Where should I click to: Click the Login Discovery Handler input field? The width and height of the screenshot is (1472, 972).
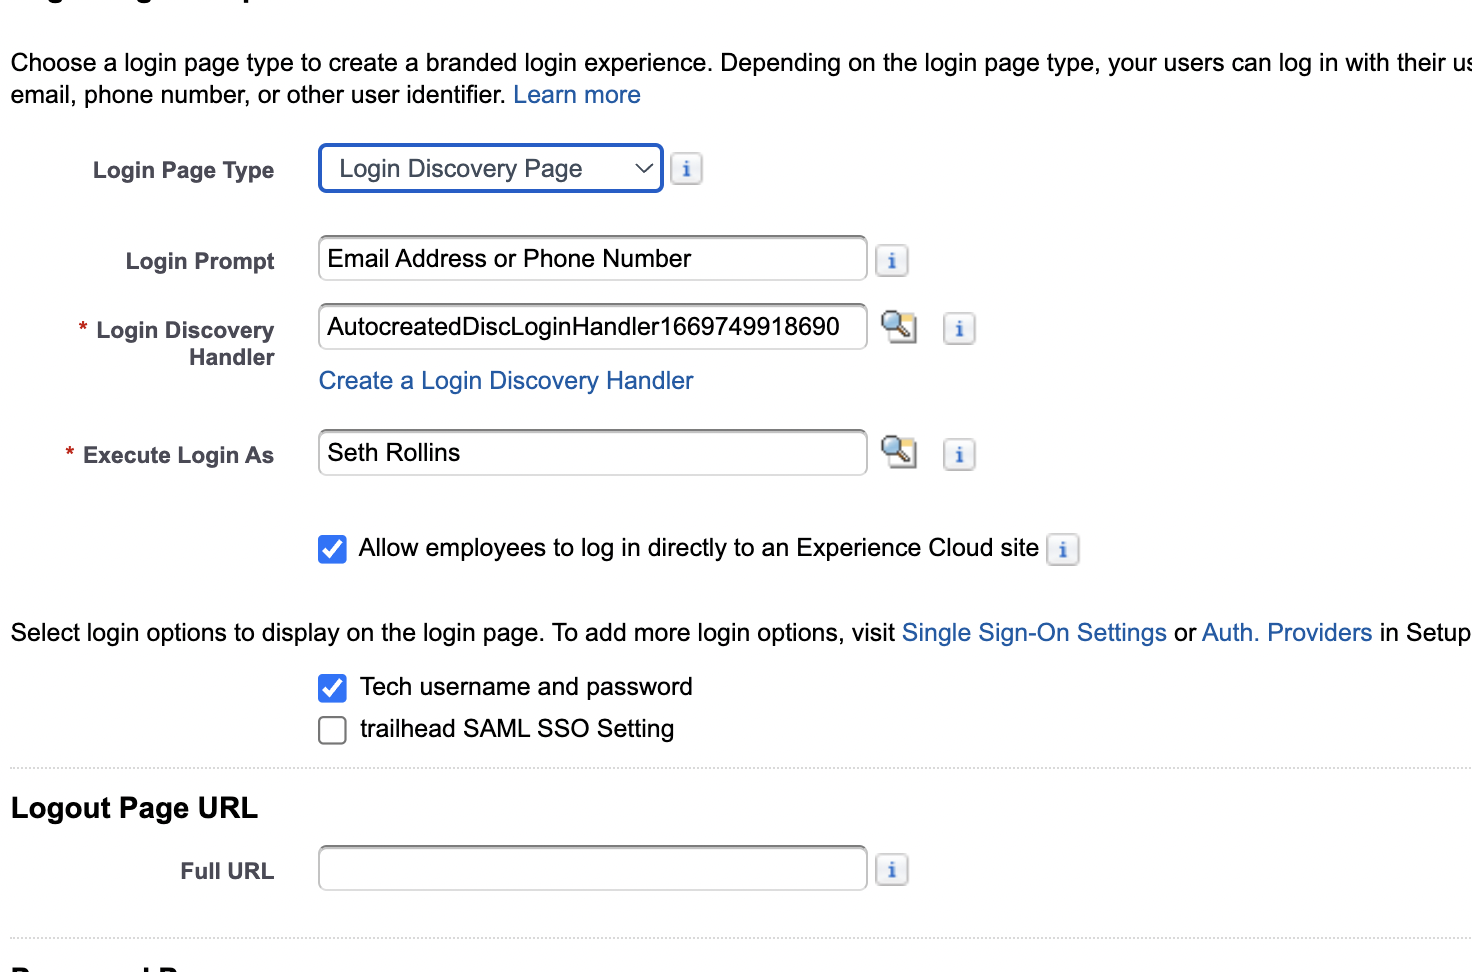[x=592, y=327]
